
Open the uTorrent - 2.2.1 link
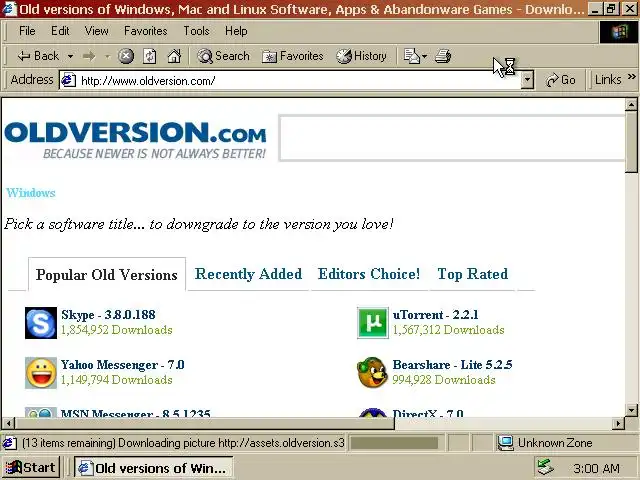click(435, 315)
